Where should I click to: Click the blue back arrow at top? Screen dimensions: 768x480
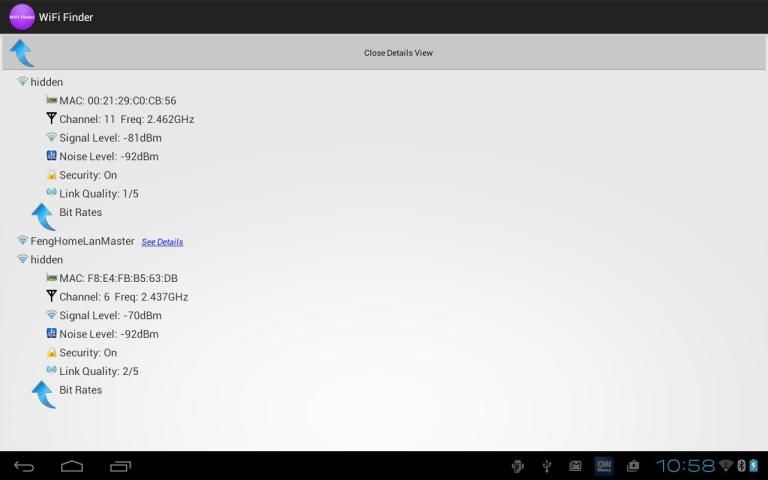click(x=22, y=53)
